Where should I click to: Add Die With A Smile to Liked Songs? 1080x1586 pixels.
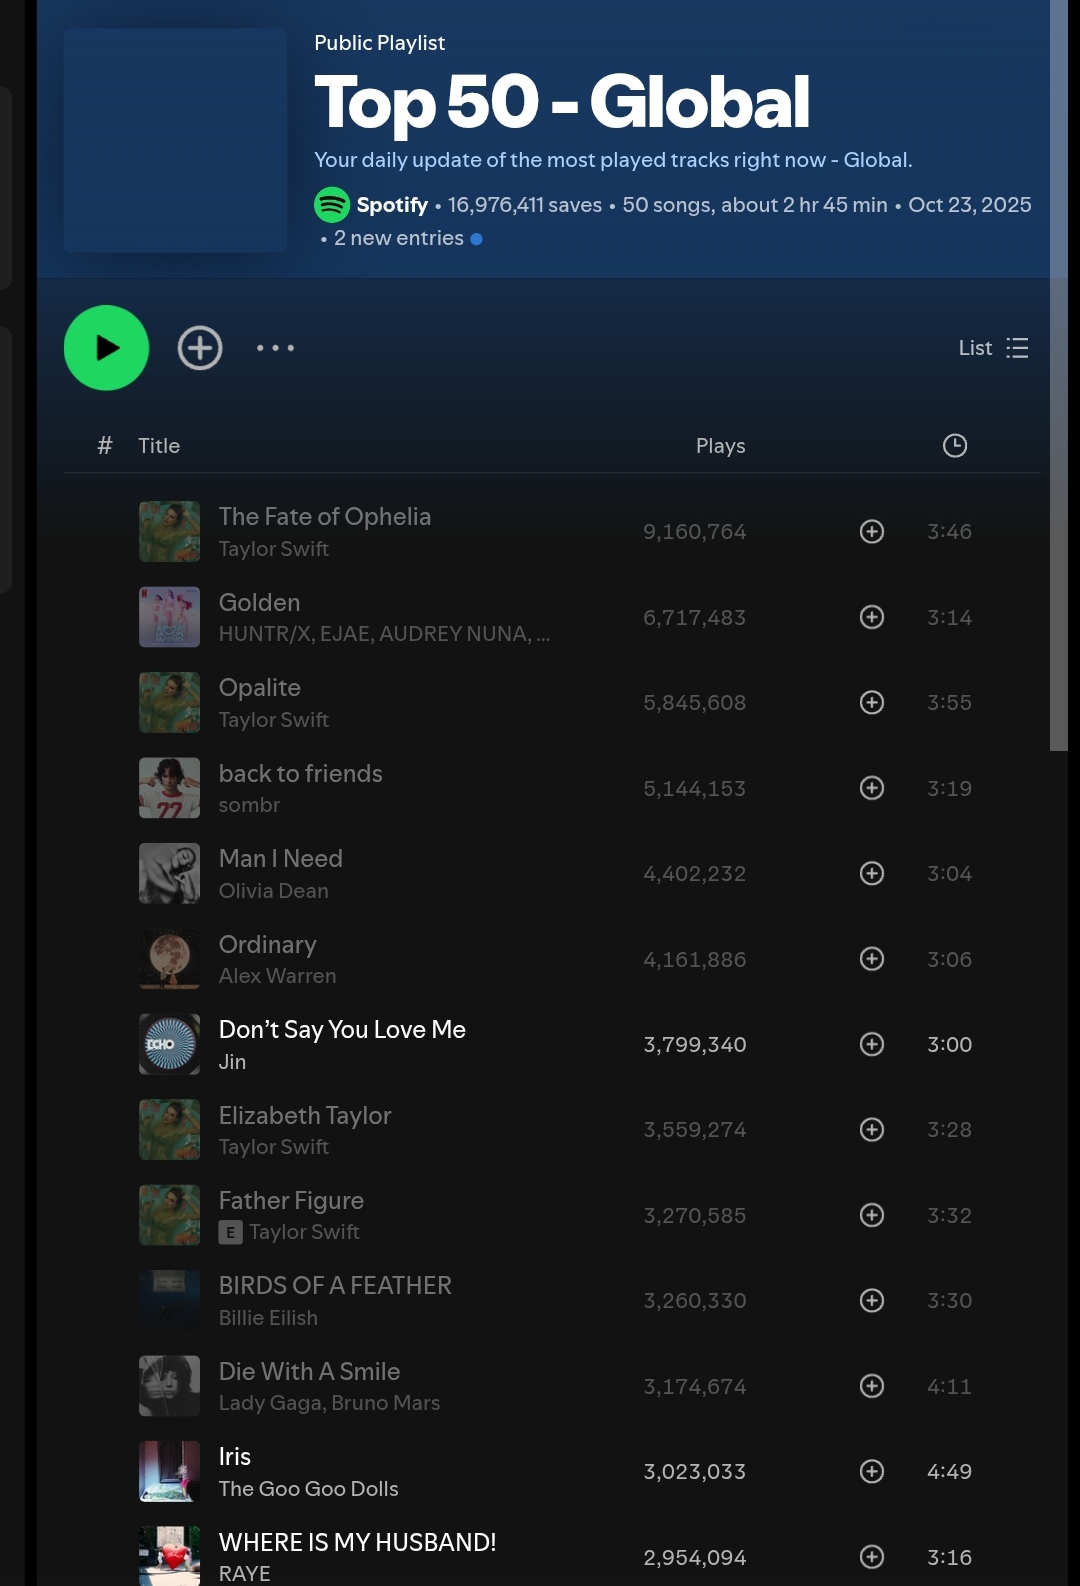(872, 1386)
